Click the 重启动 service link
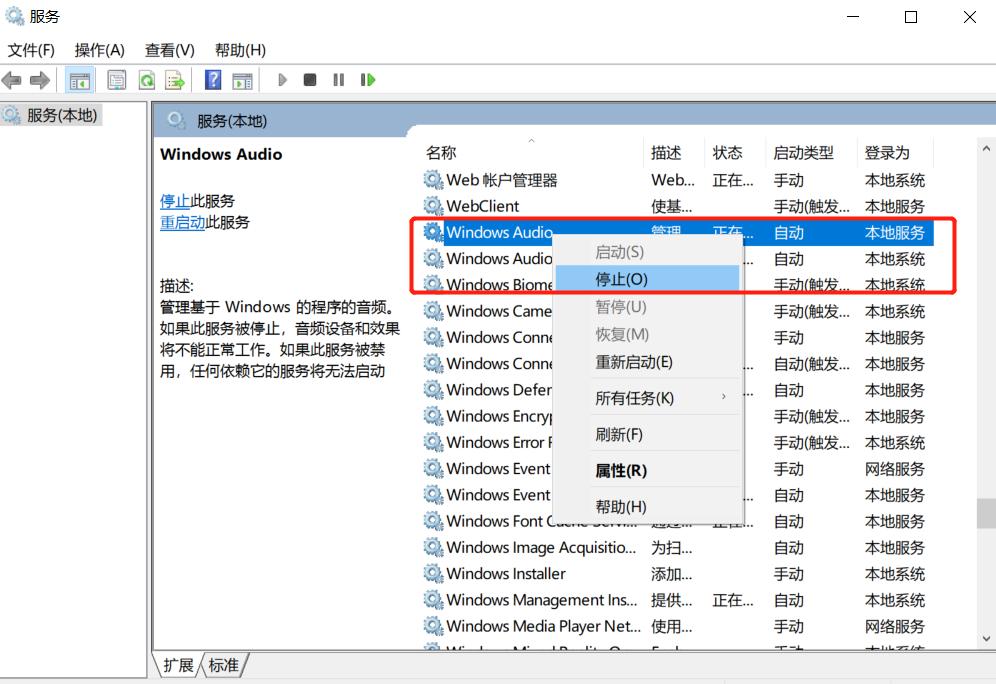Image resolution: width=996 pixels, height=684 pixels. point(182,222)
